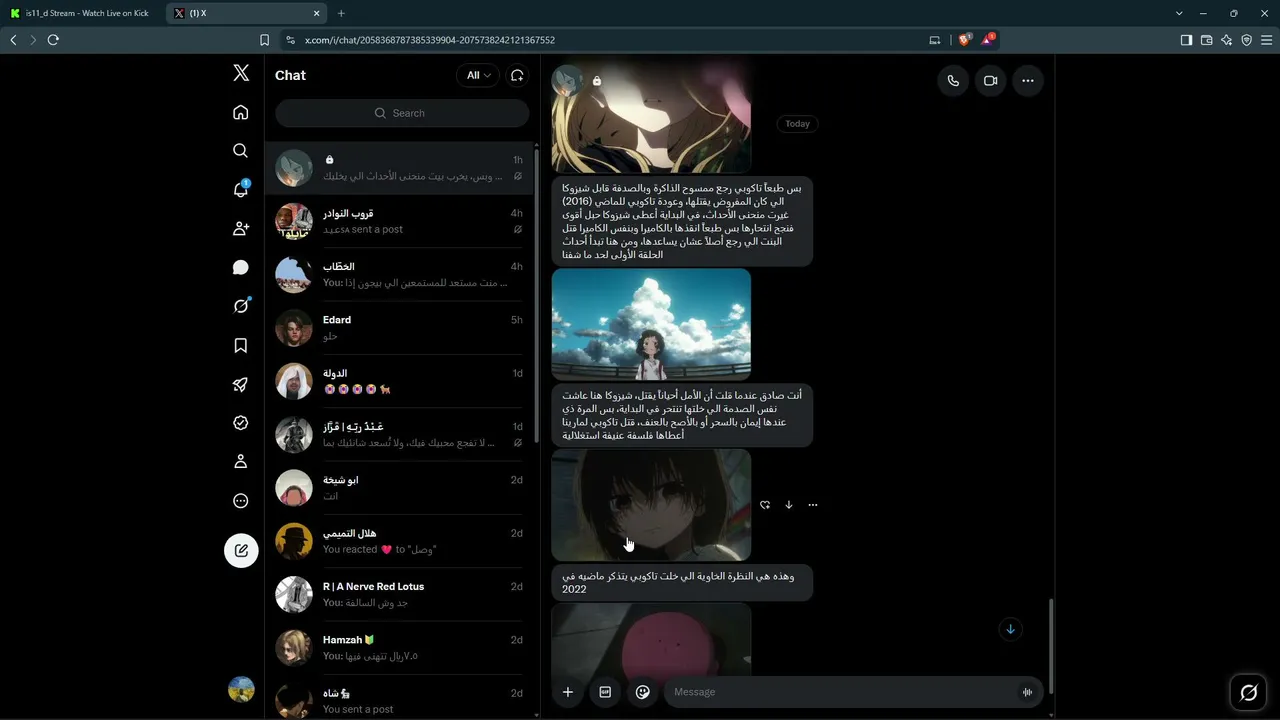Open Bookmarks in the X sidebar
Viewport: 1280px width, 720px height.
[x=241, y=345]
